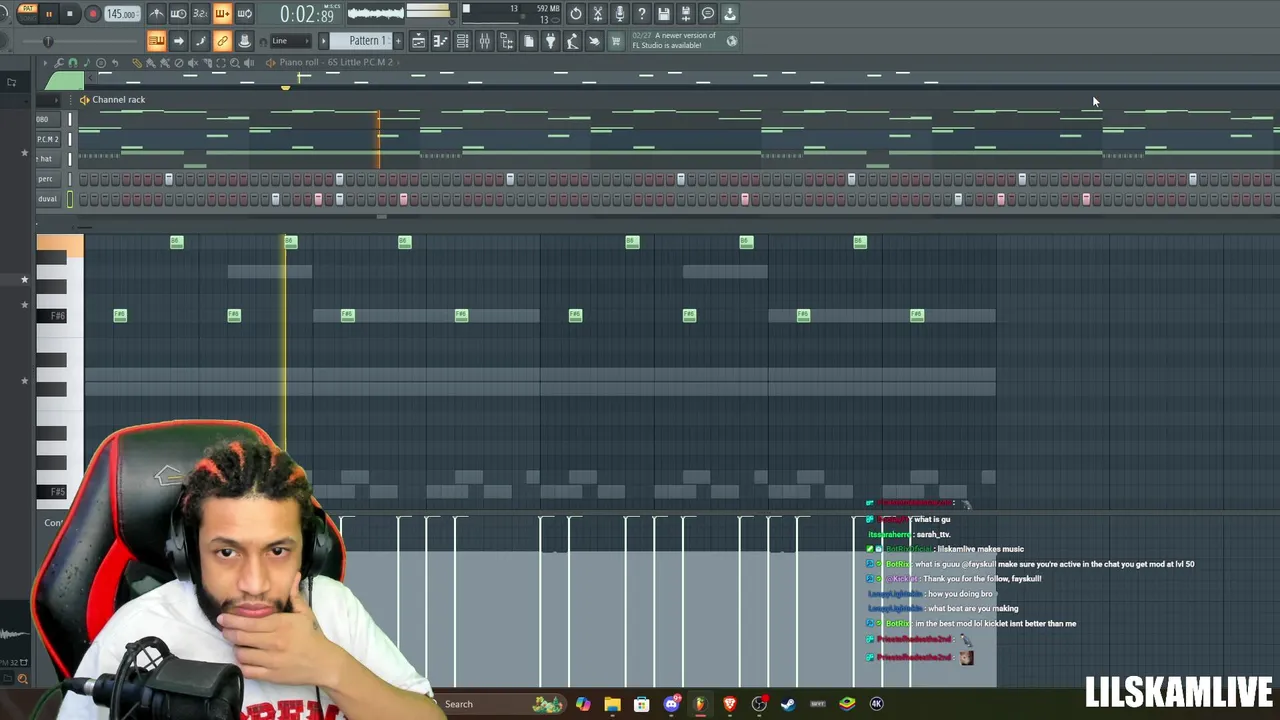
Task: Open the Channel rack menu title
Action: click(x=118, y=100)
